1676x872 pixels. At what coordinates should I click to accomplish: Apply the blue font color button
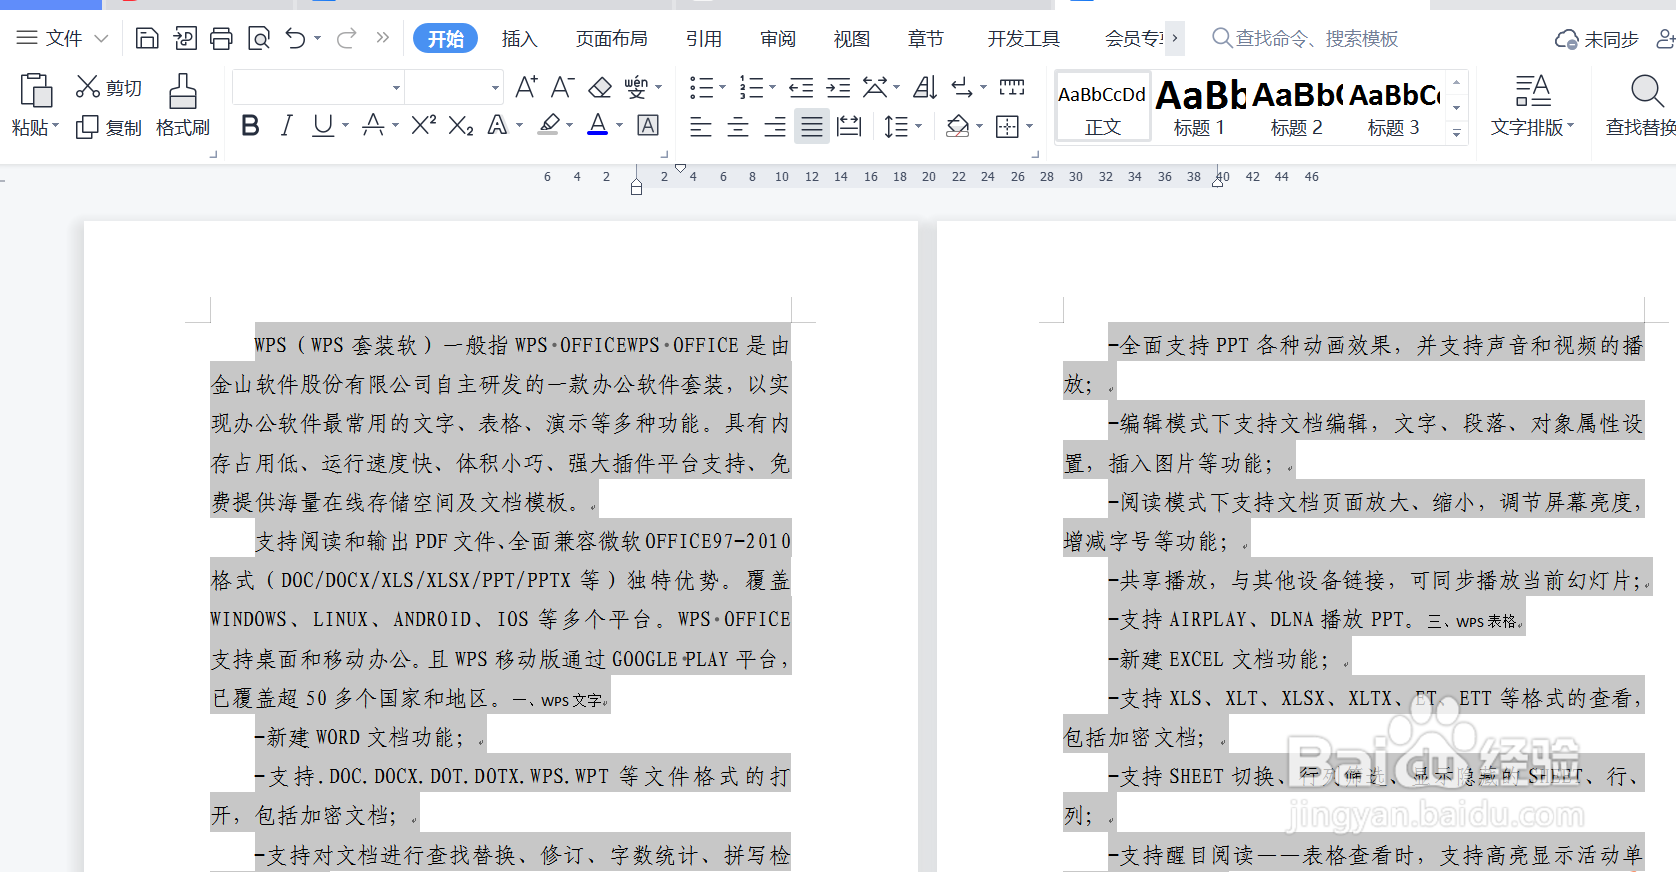coord(598,125)
